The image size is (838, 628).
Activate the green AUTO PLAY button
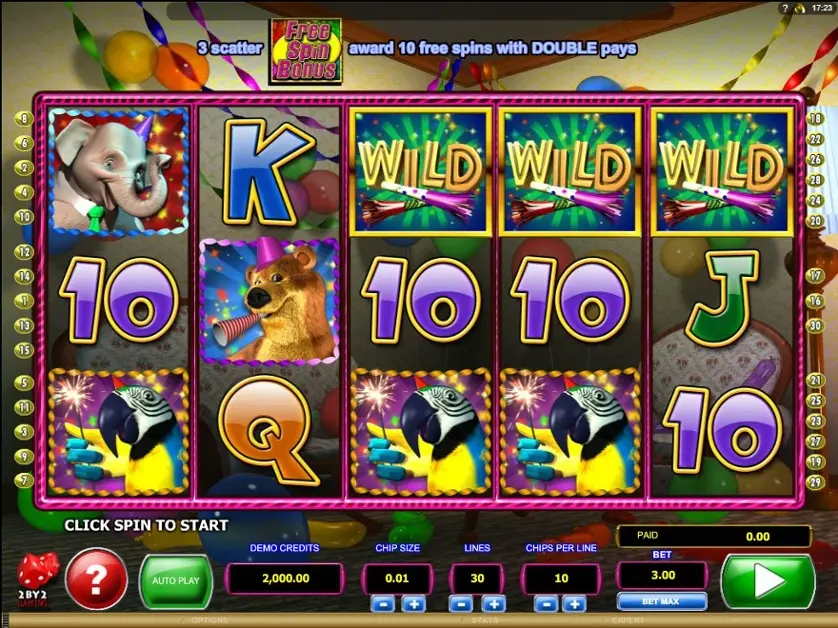click(x=175, y=581)
